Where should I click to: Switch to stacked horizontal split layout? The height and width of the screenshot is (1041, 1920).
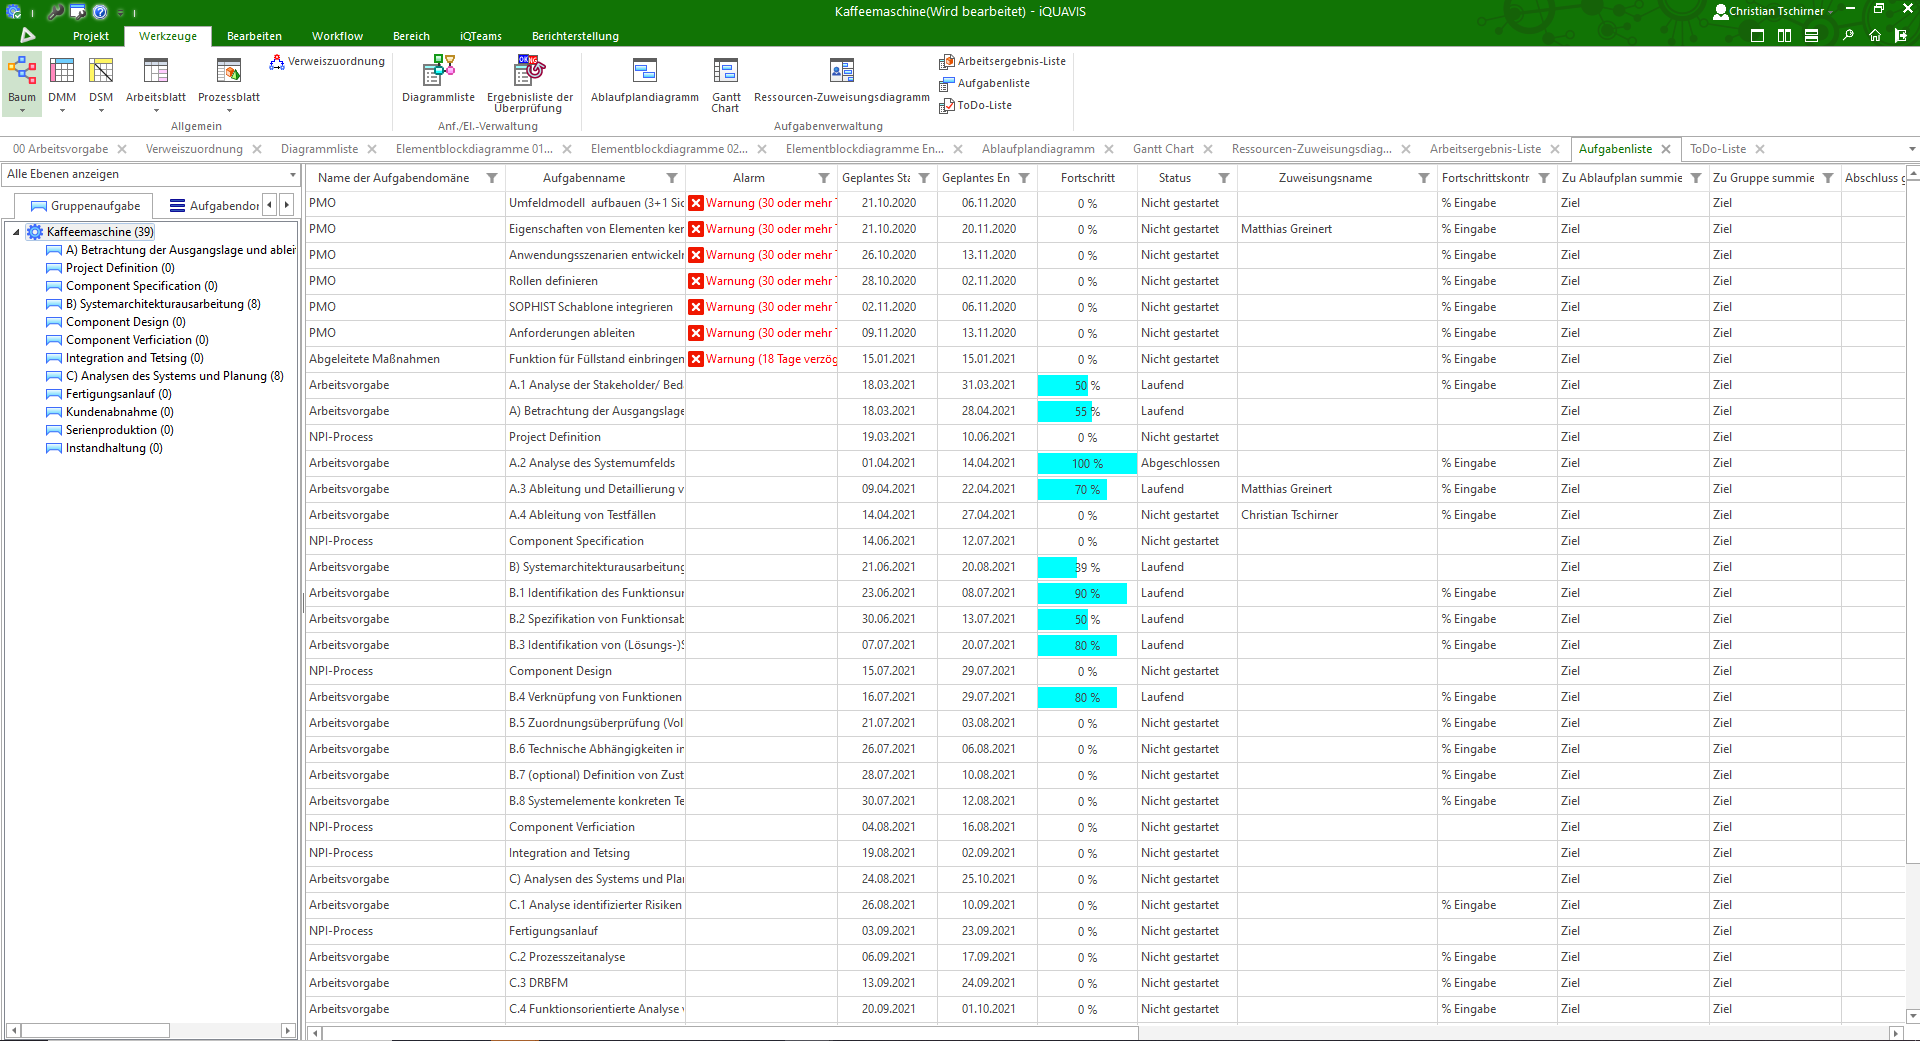click(1811, 35)
